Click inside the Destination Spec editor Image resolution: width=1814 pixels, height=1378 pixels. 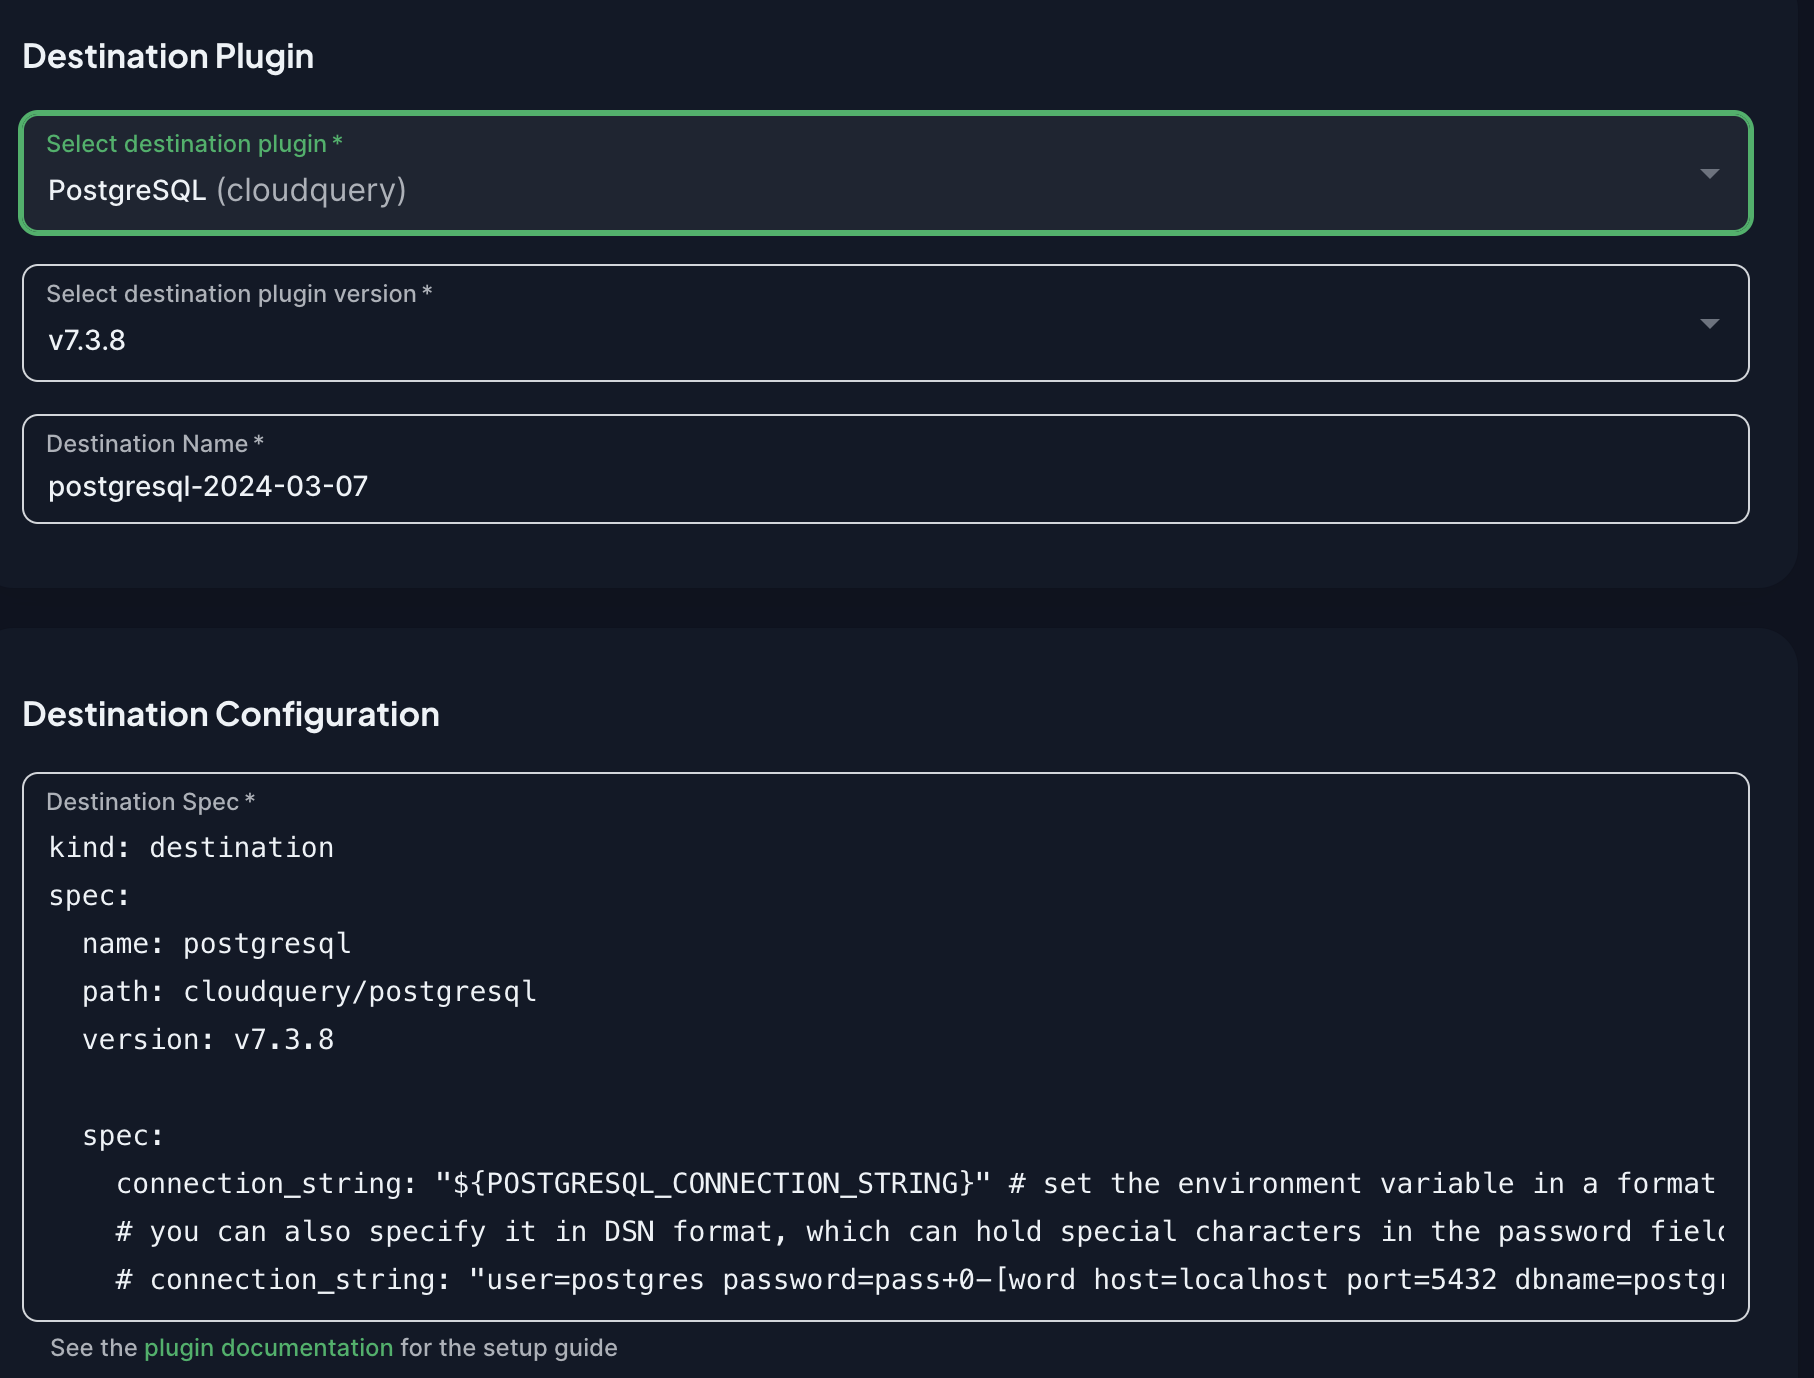click(x=885, y=1047)
